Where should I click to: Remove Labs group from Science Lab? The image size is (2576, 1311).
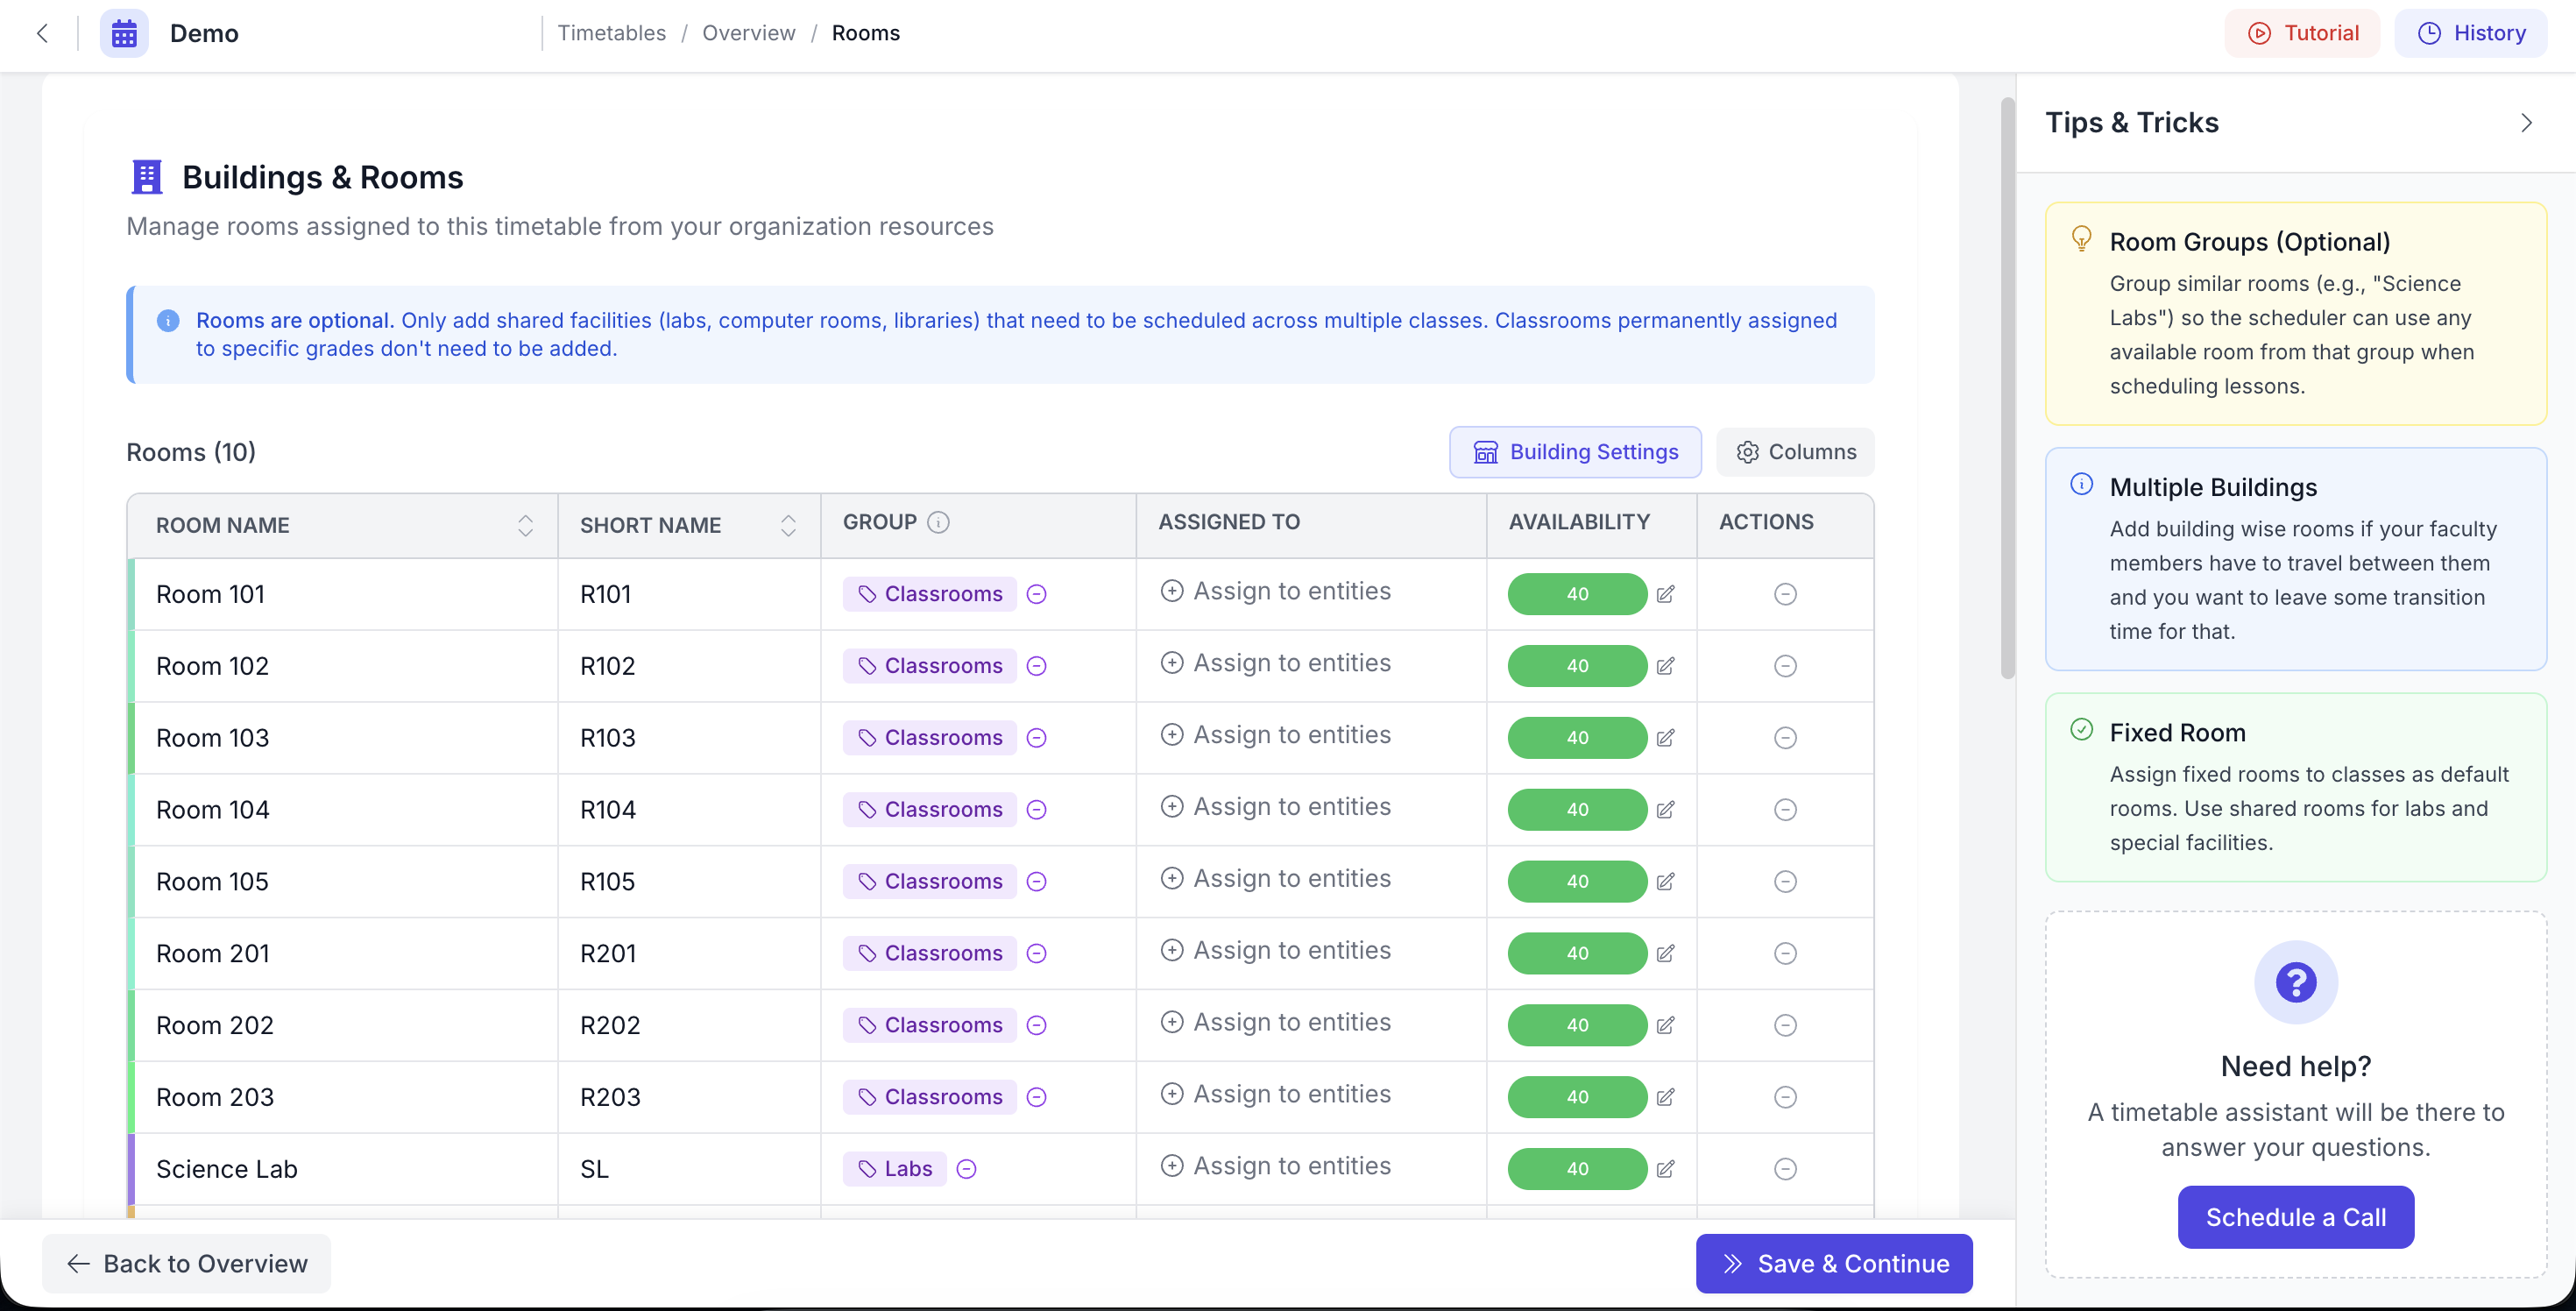966,1169
